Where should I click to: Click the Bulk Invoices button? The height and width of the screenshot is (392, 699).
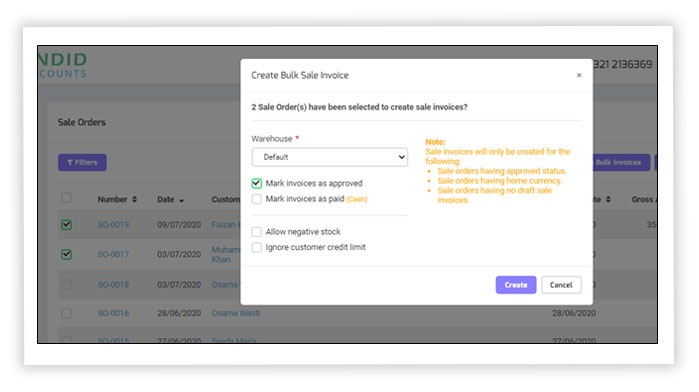(x=620, y=163)
